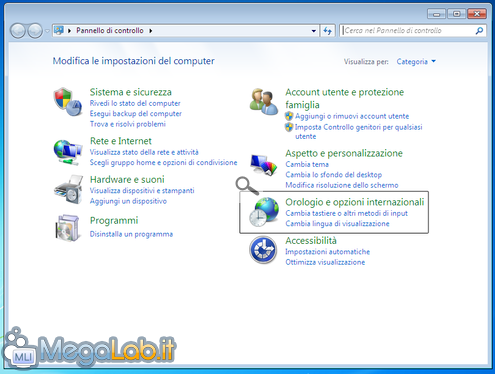Click the refresh button beside address bar

pos(328,31)
